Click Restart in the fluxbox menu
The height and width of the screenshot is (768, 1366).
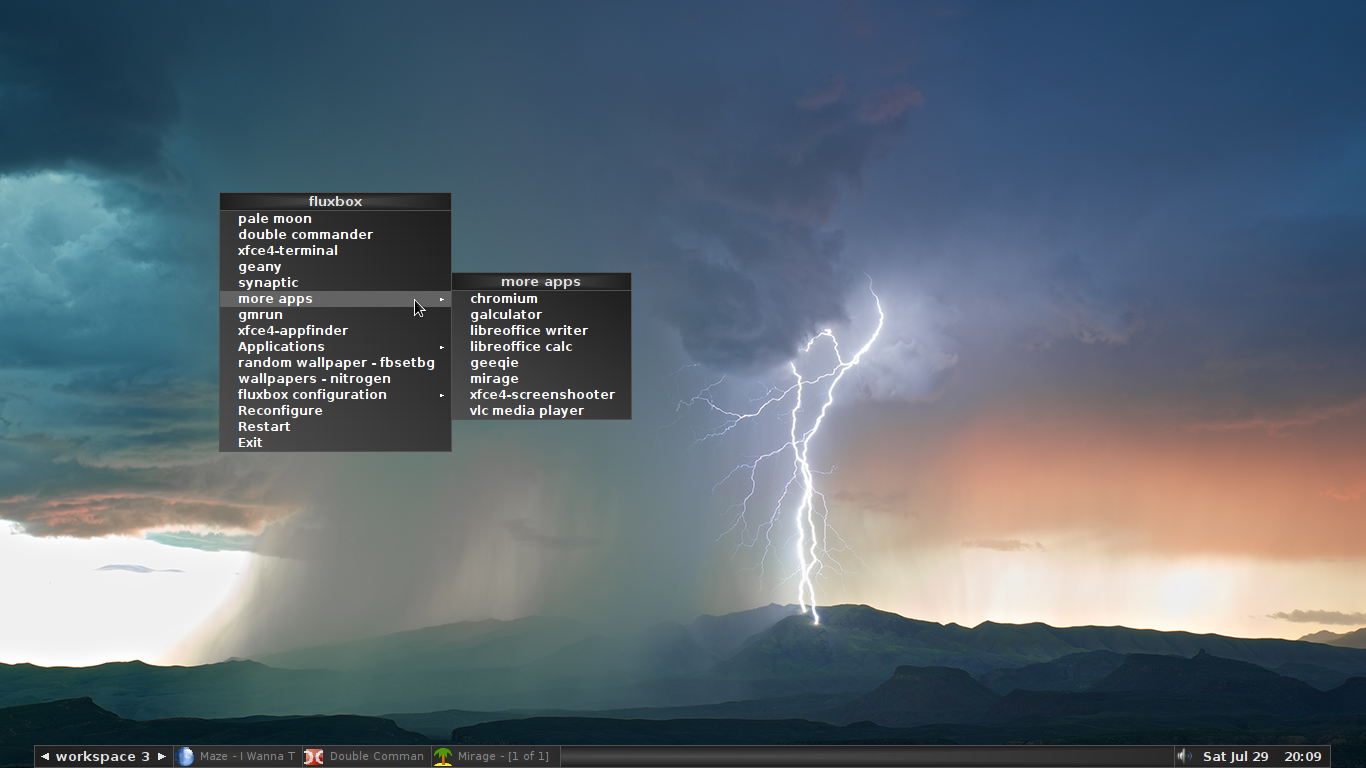coord(264,426)
